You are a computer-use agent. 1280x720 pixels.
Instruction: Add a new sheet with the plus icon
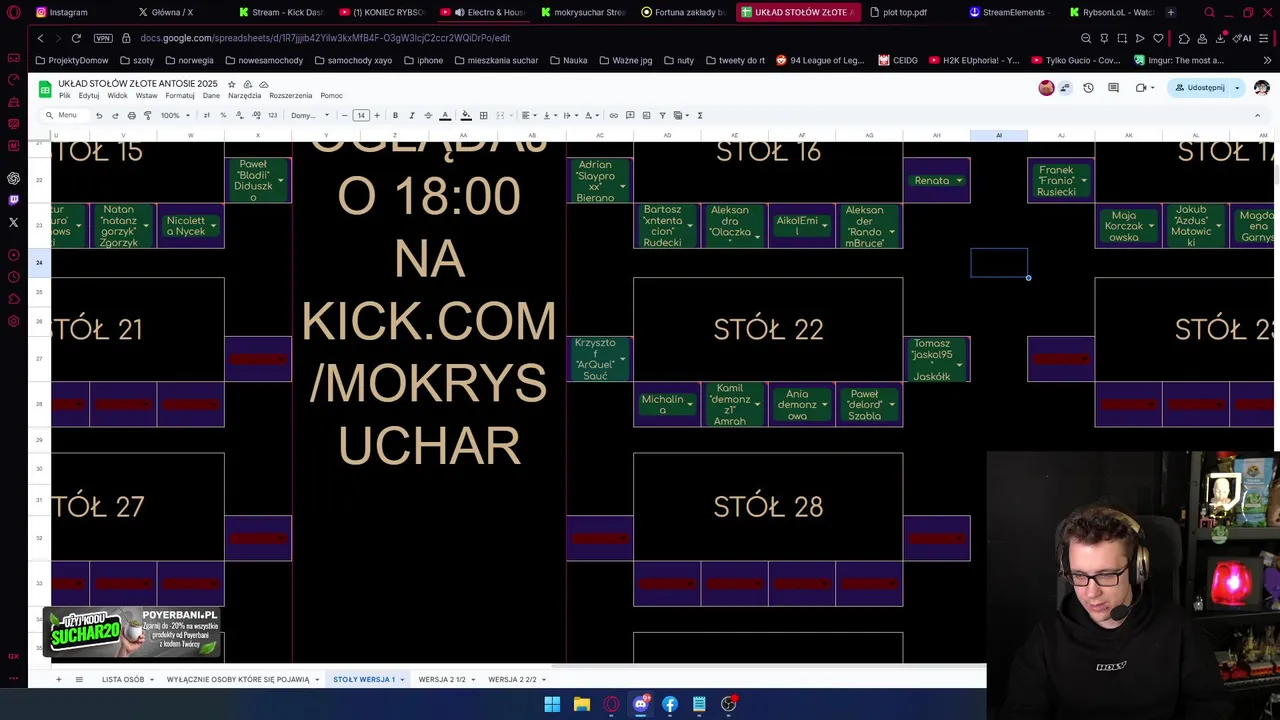[x=58, y=680]
